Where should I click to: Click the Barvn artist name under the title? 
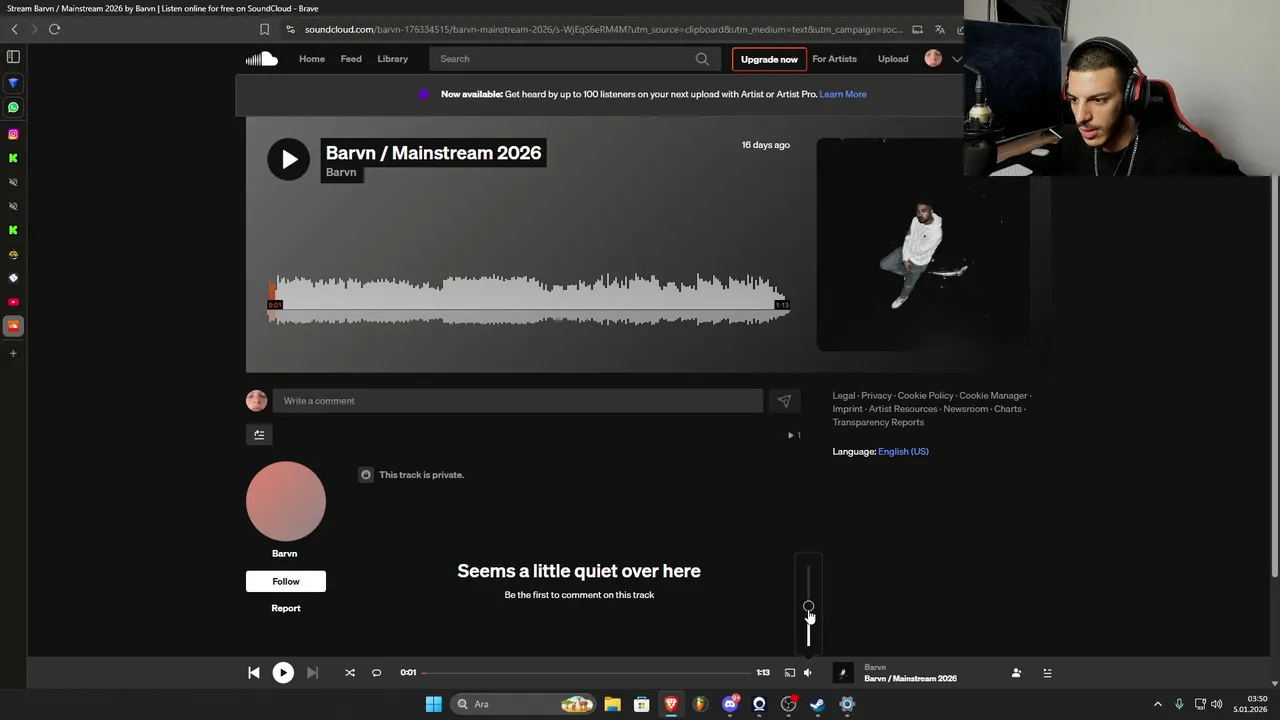(341, 172)
